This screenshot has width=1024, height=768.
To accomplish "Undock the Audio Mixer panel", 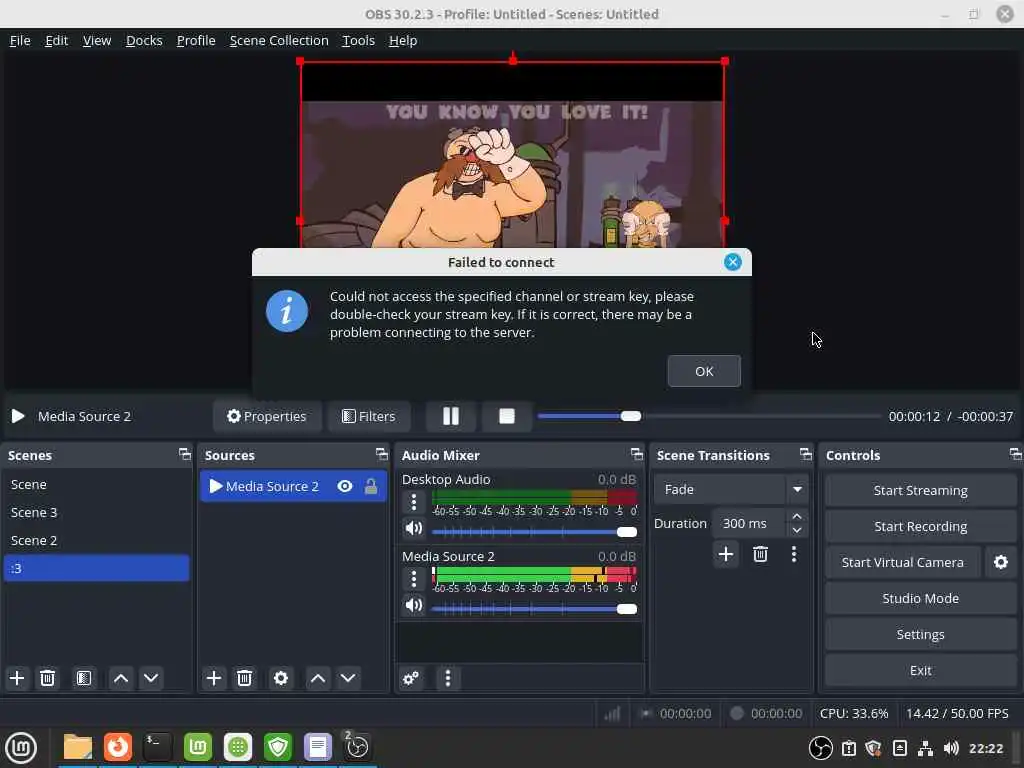I will click(x=637, y=454).
